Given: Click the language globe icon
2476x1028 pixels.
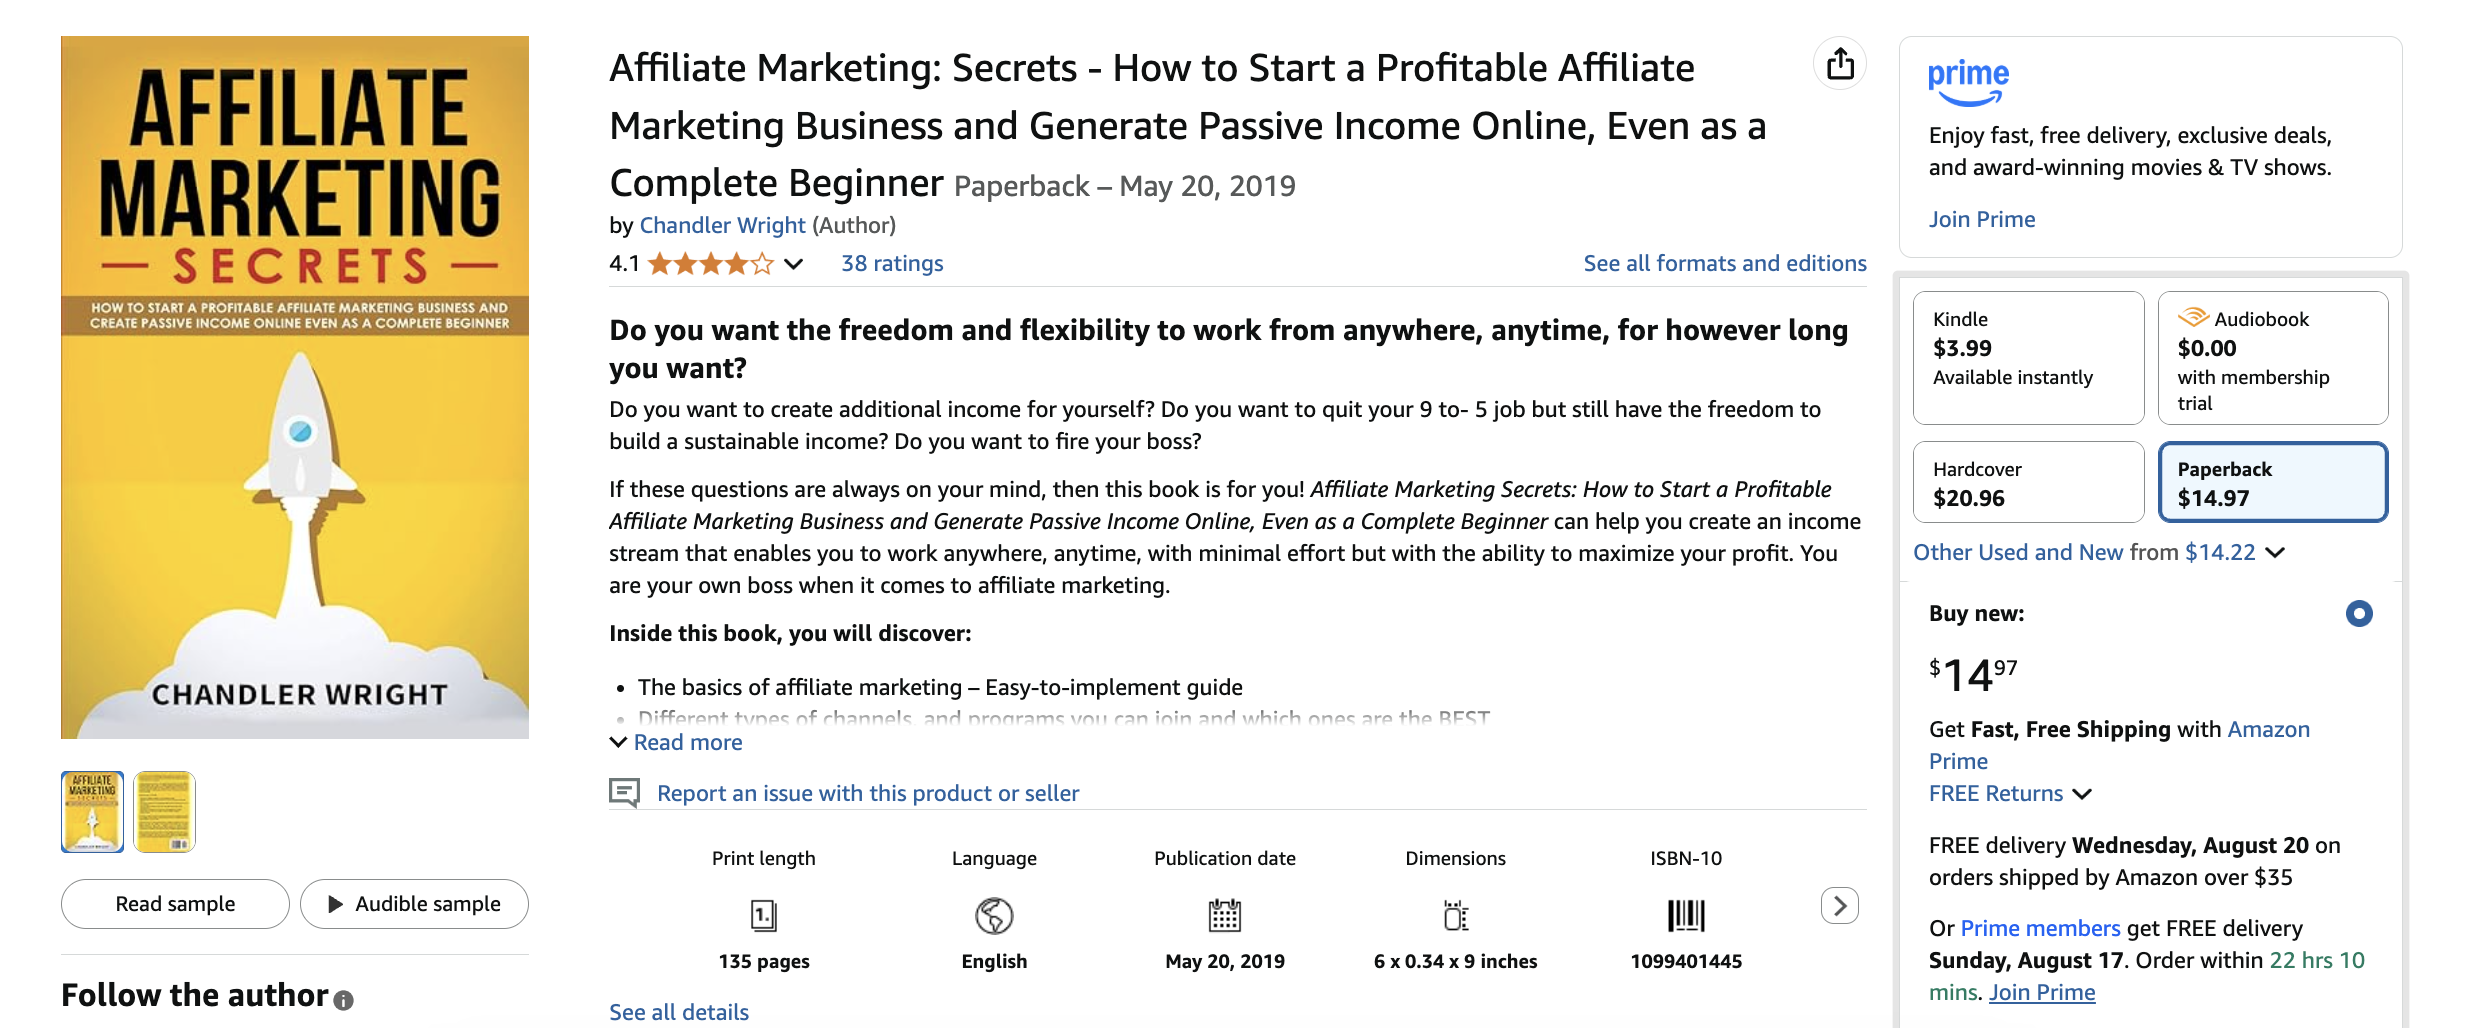Looking at the screenshot, I should click(x=993, y=915).
